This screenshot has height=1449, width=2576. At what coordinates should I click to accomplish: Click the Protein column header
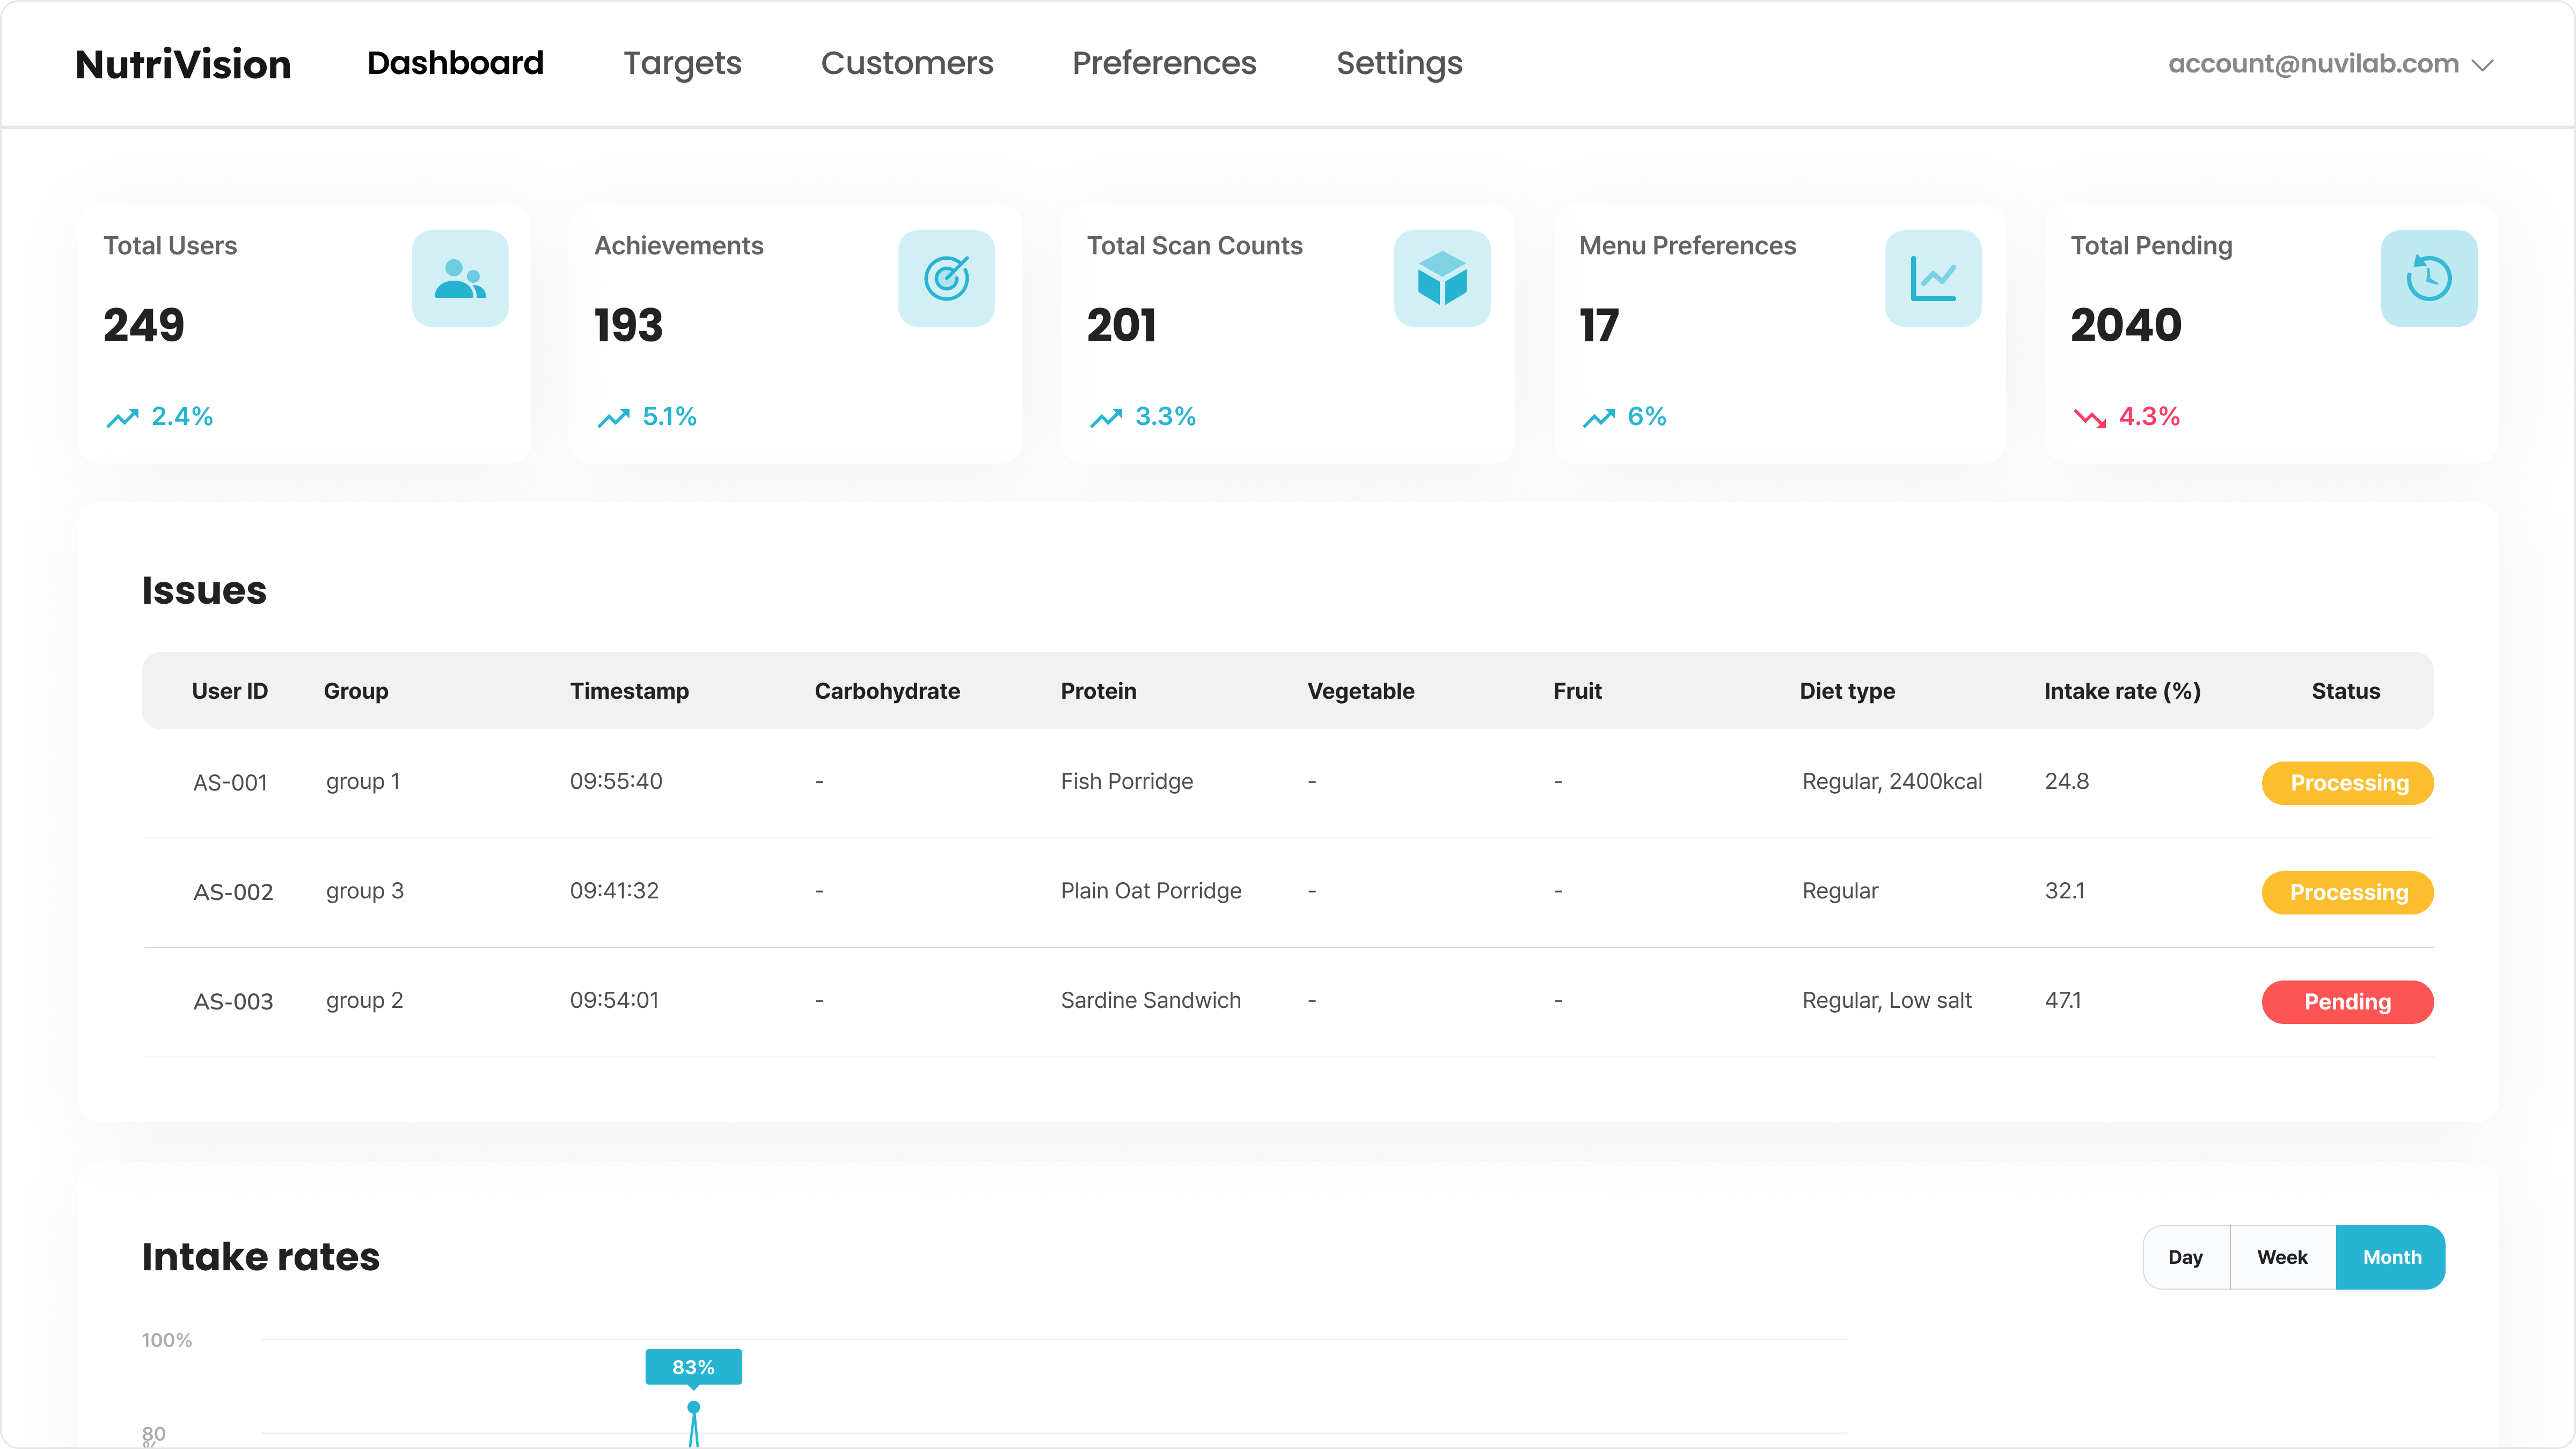point(1098,691)
